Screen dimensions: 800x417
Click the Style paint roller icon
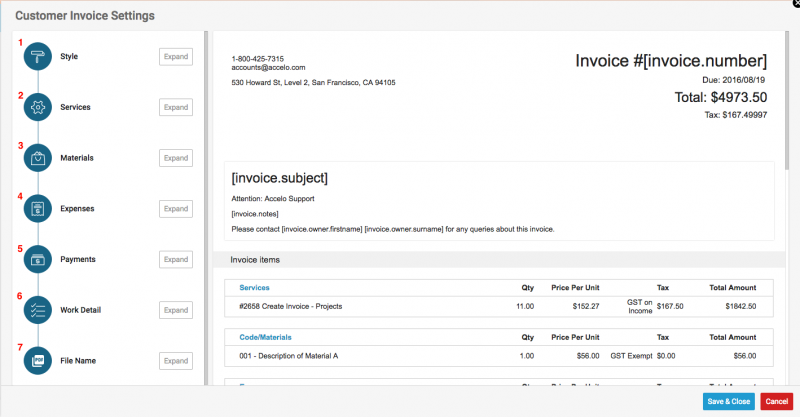pyautogui.click(x=38, y=57)
